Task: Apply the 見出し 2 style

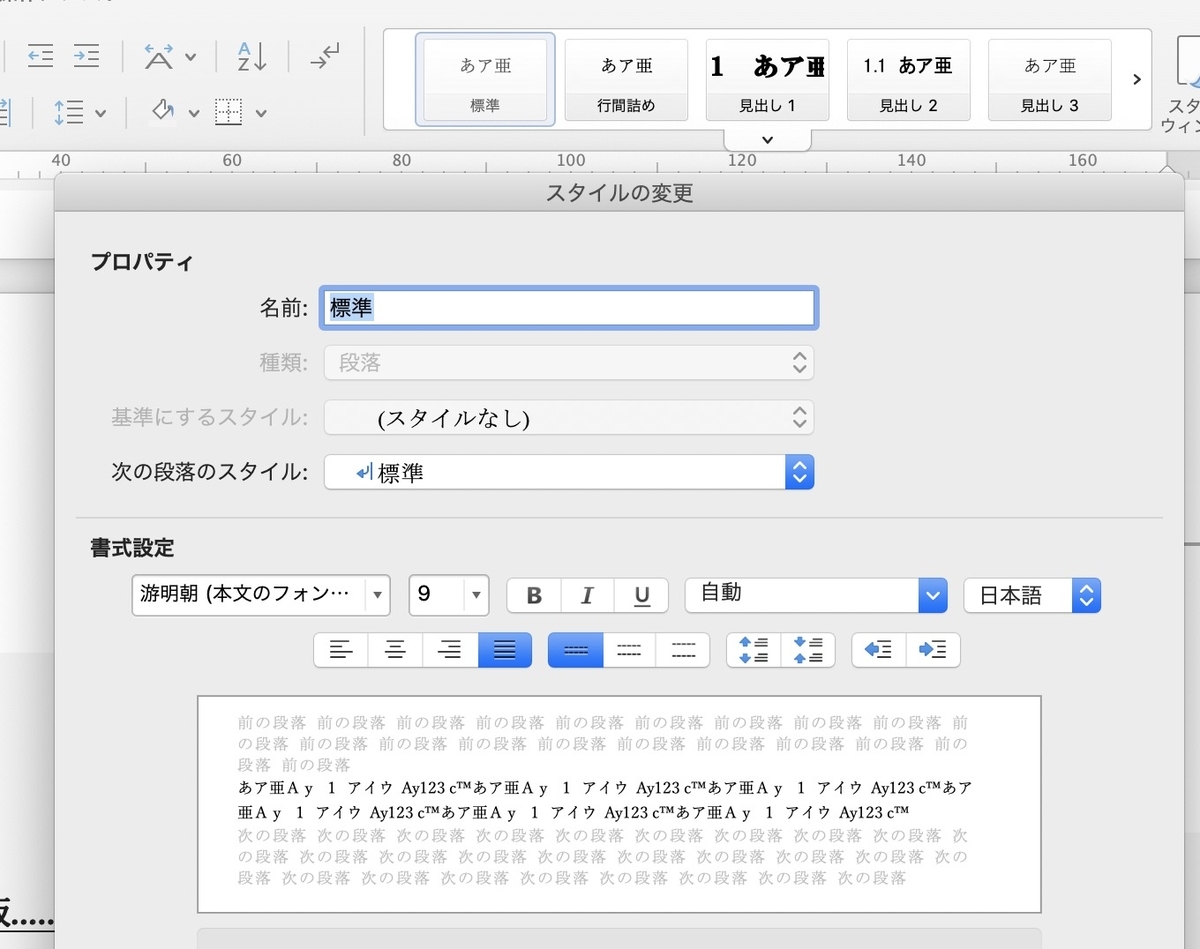Action: click(x=908, y=79)
